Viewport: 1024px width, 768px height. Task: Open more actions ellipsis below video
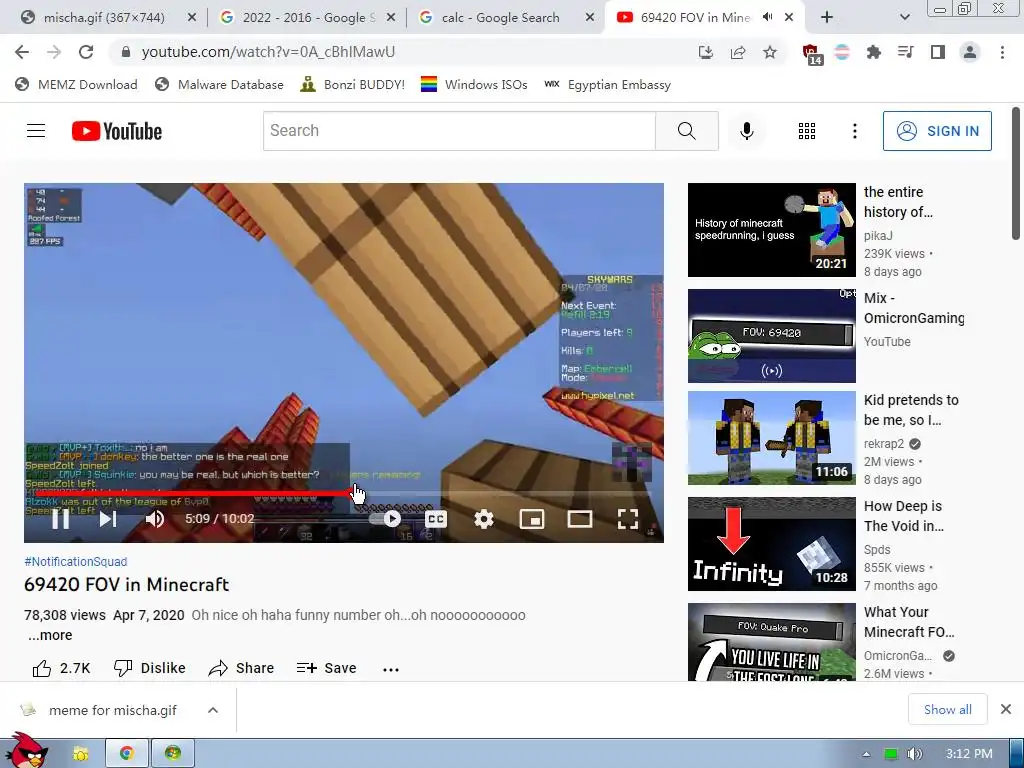pos(391,669)
